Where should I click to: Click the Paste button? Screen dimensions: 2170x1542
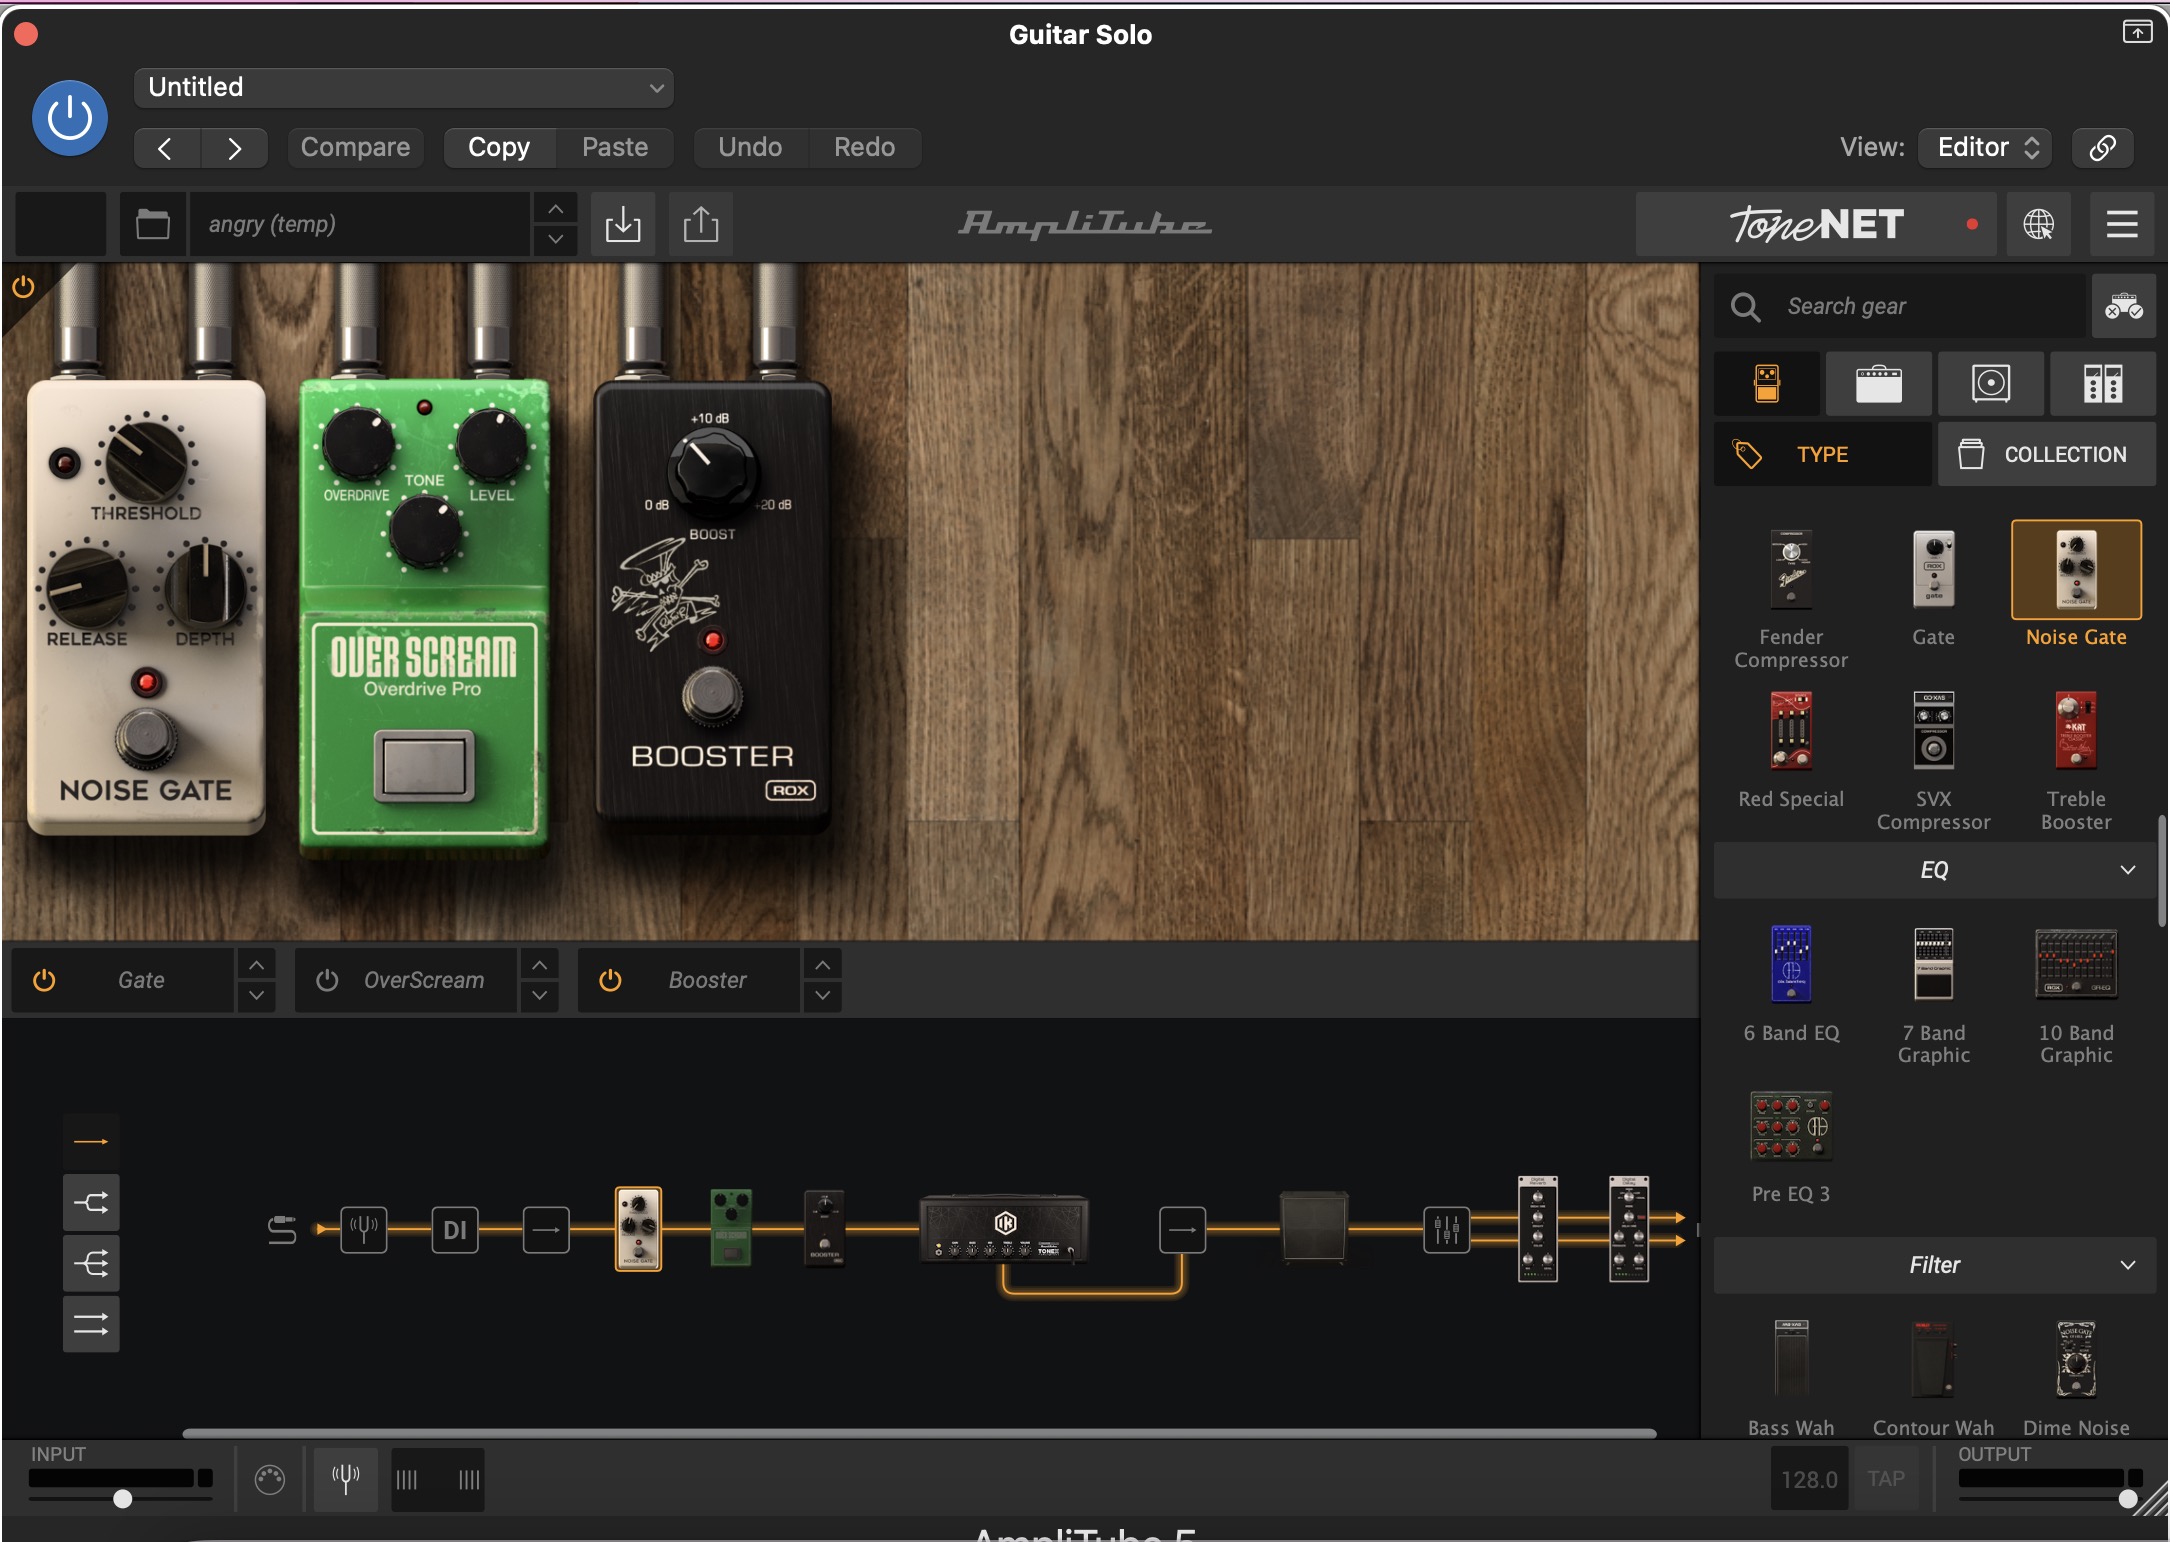point(615,147)
